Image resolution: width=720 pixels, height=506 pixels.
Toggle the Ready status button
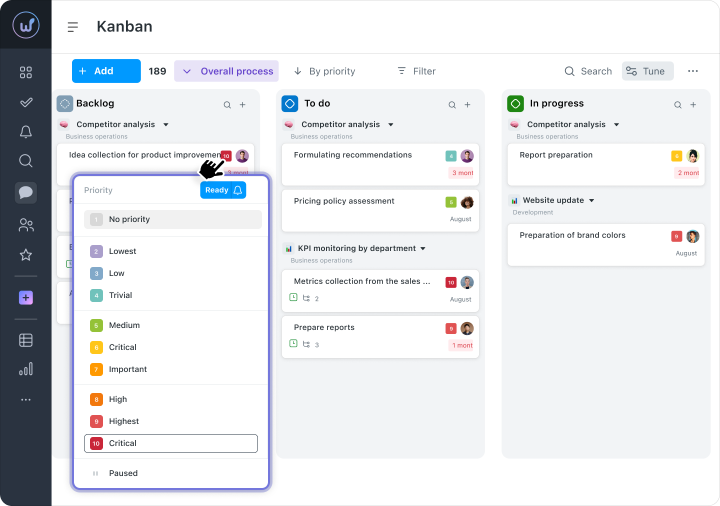(222, 190)
